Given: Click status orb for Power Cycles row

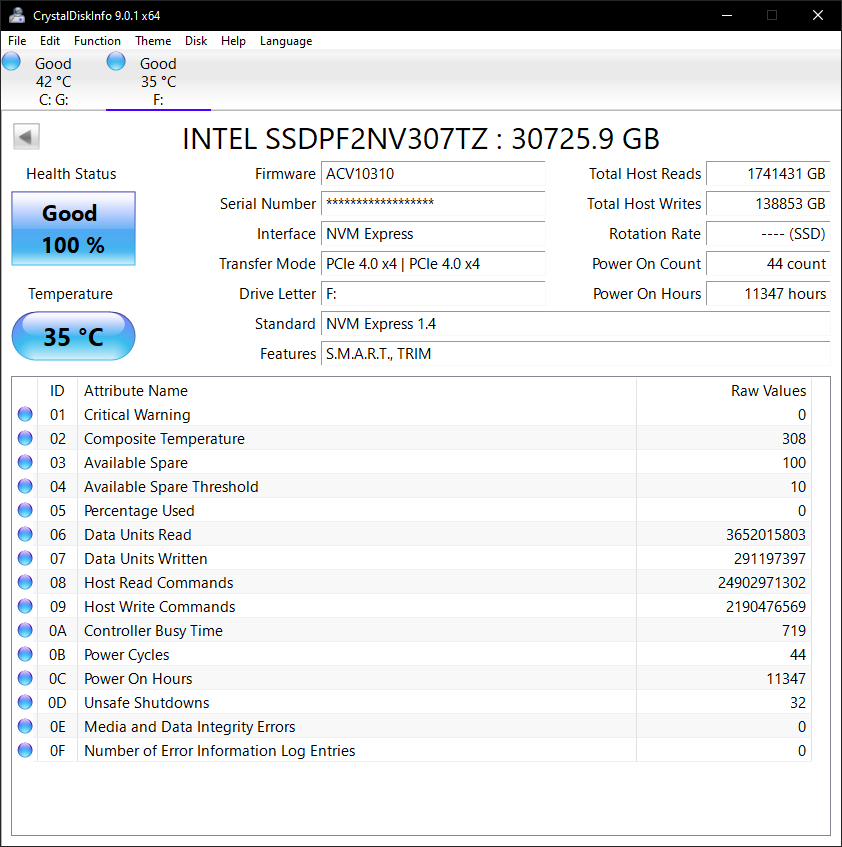Looking at the screenshot, I should pyautogui.click(x=25, y=654).
